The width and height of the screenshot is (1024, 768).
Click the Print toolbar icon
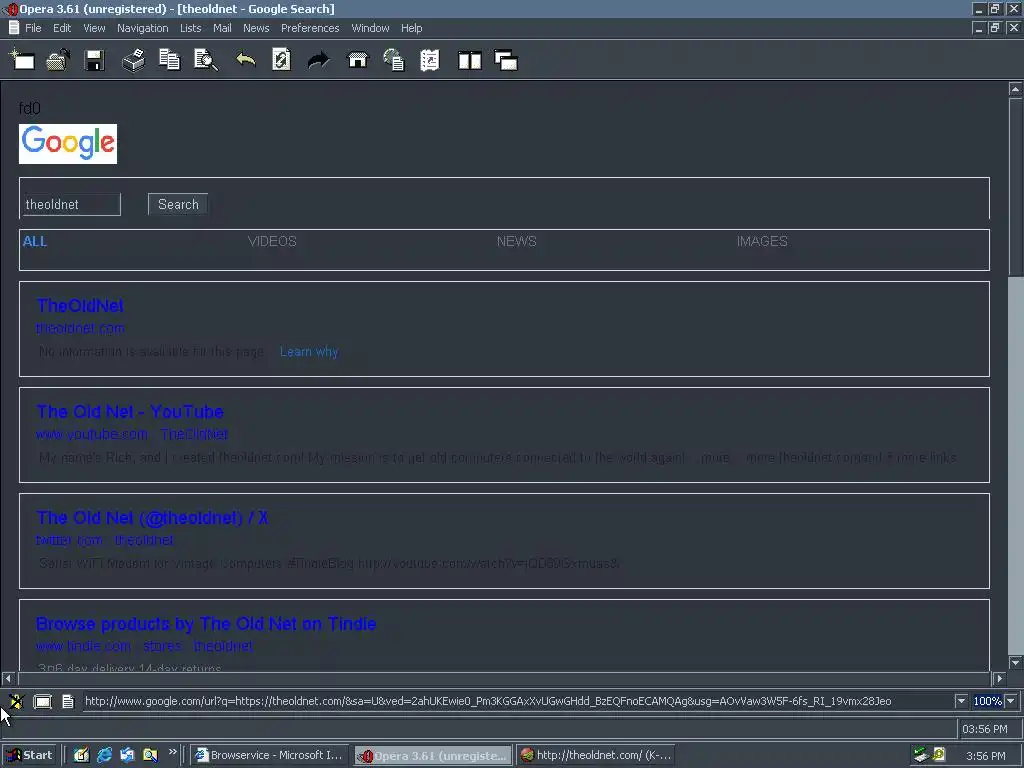click(x=133, y=60)
